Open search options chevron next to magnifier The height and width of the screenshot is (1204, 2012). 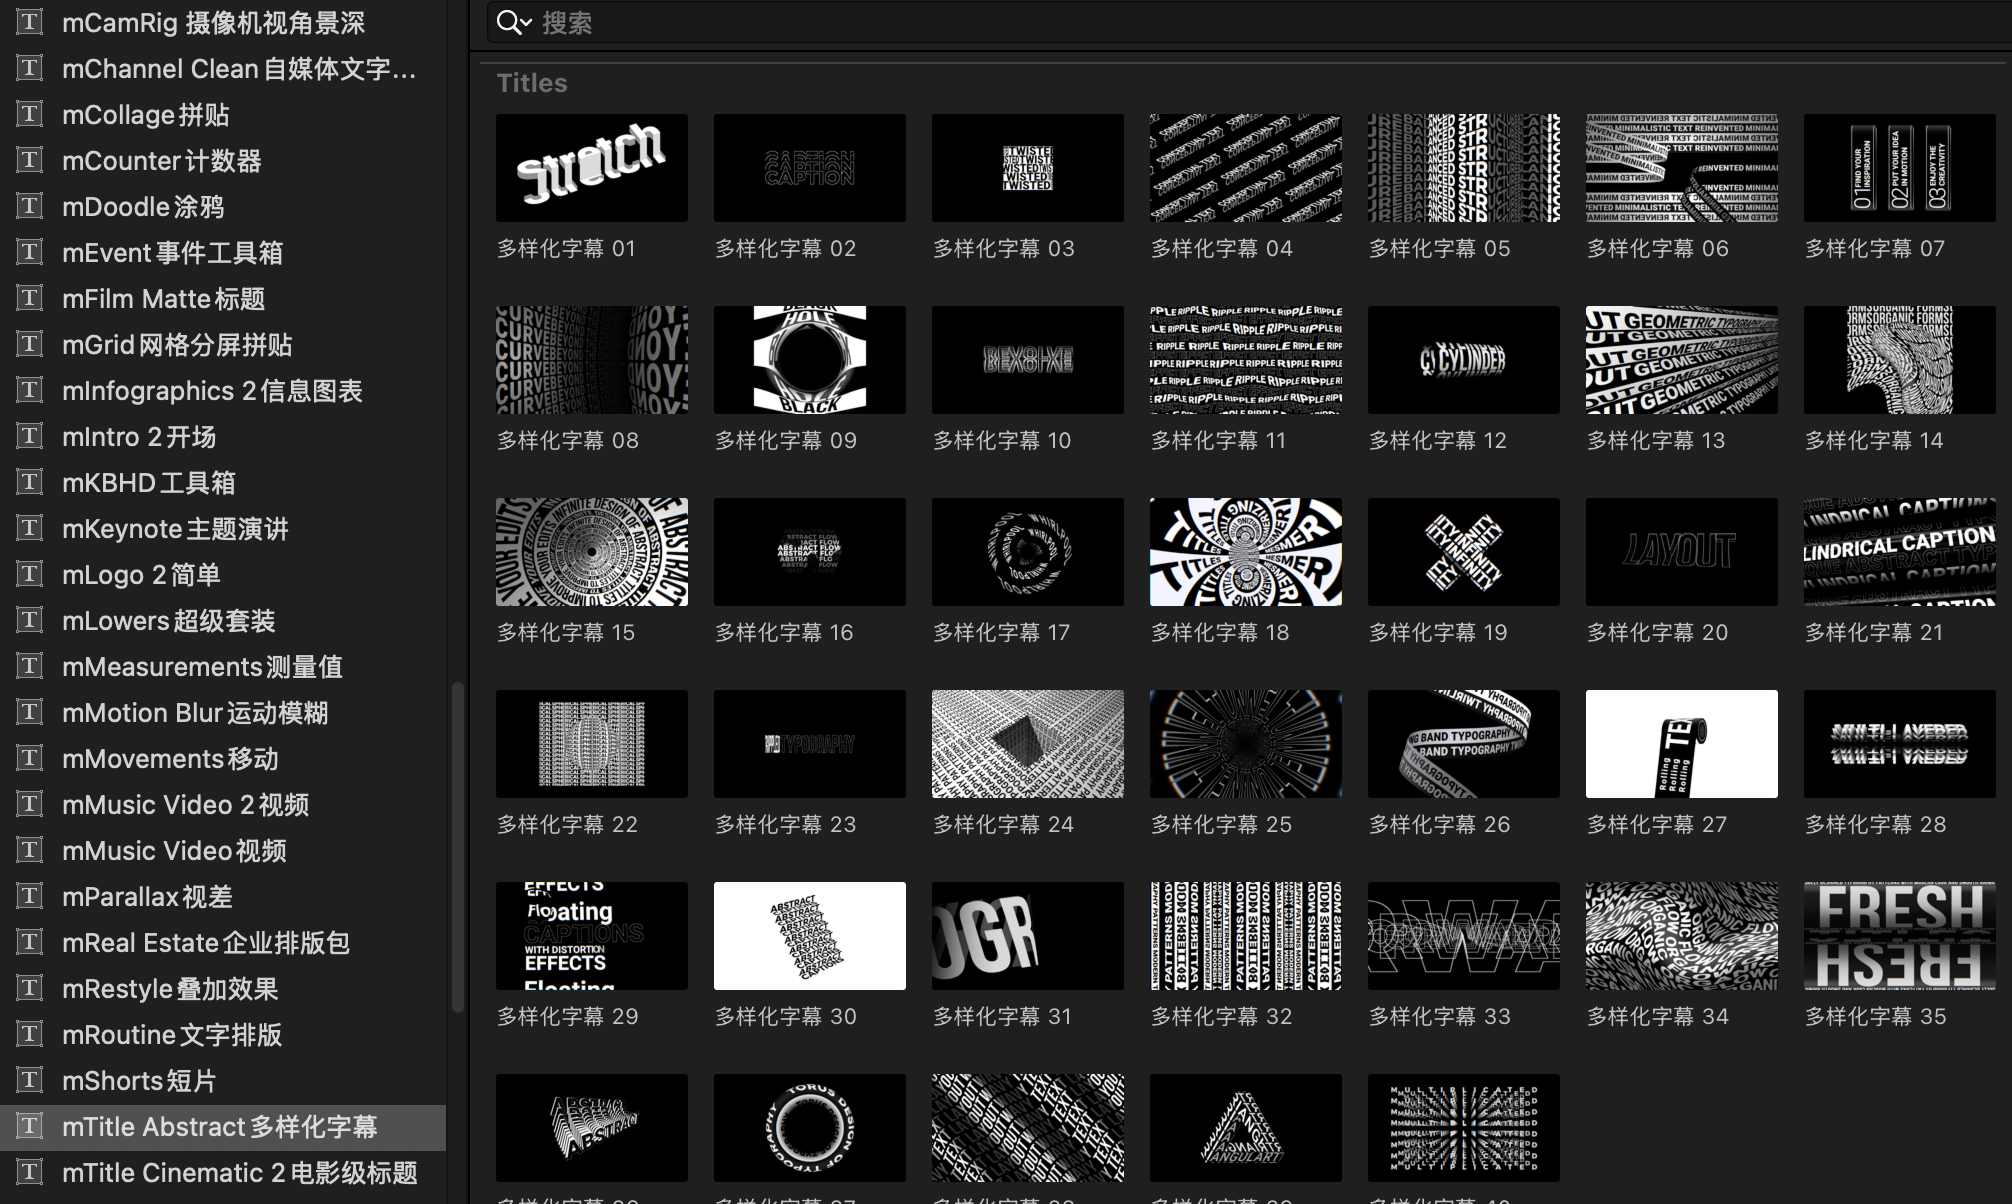(527, 23)
